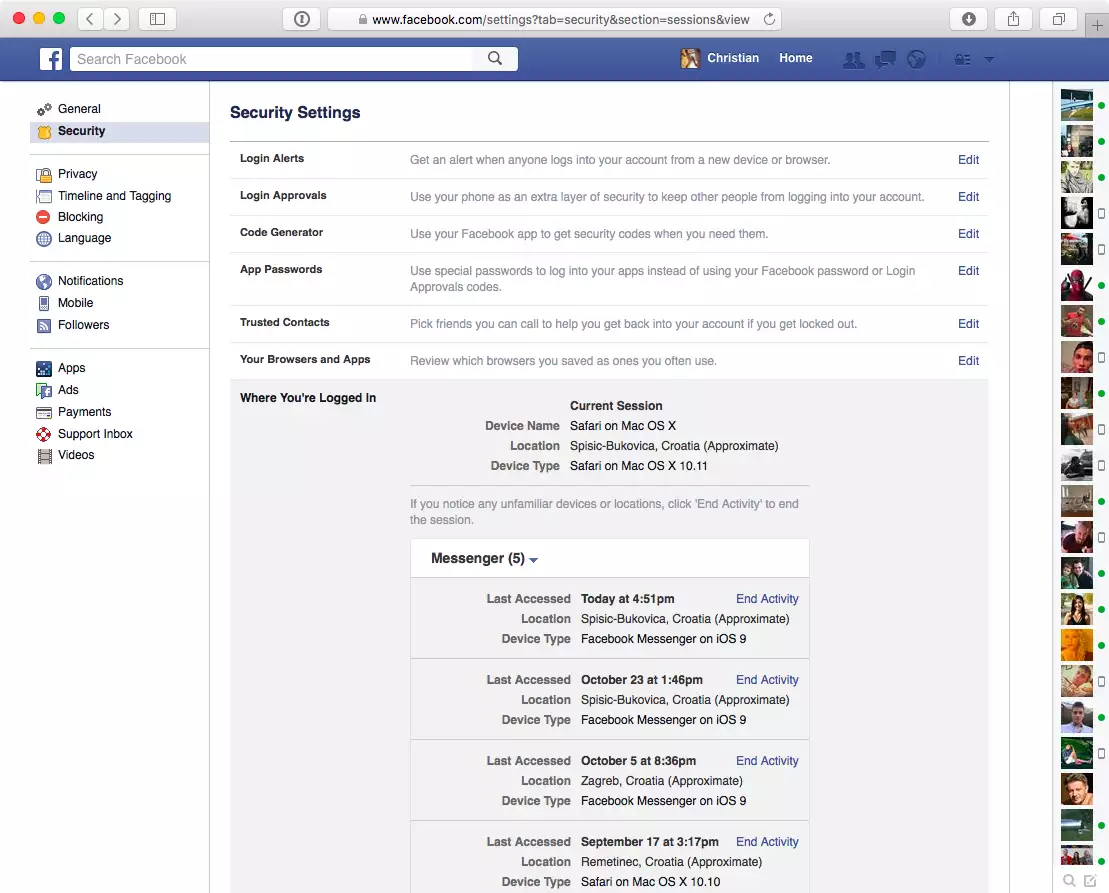Edit Login Alerts setting

(x=968, y=160)
